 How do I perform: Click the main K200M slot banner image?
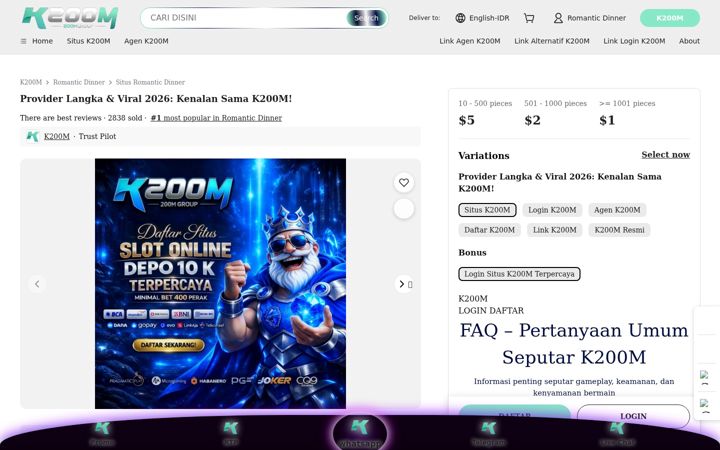click(220, 284)
